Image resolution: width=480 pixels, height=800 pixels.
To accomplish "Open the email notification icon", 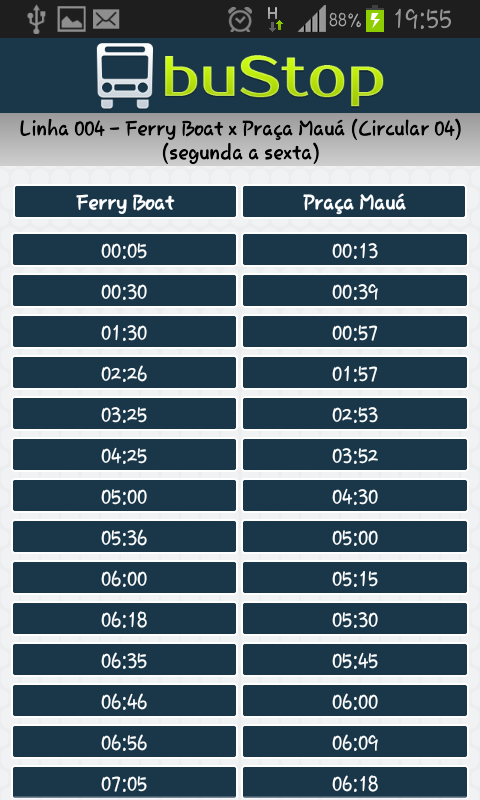I will pyautogui.click(x=106, y=19).
